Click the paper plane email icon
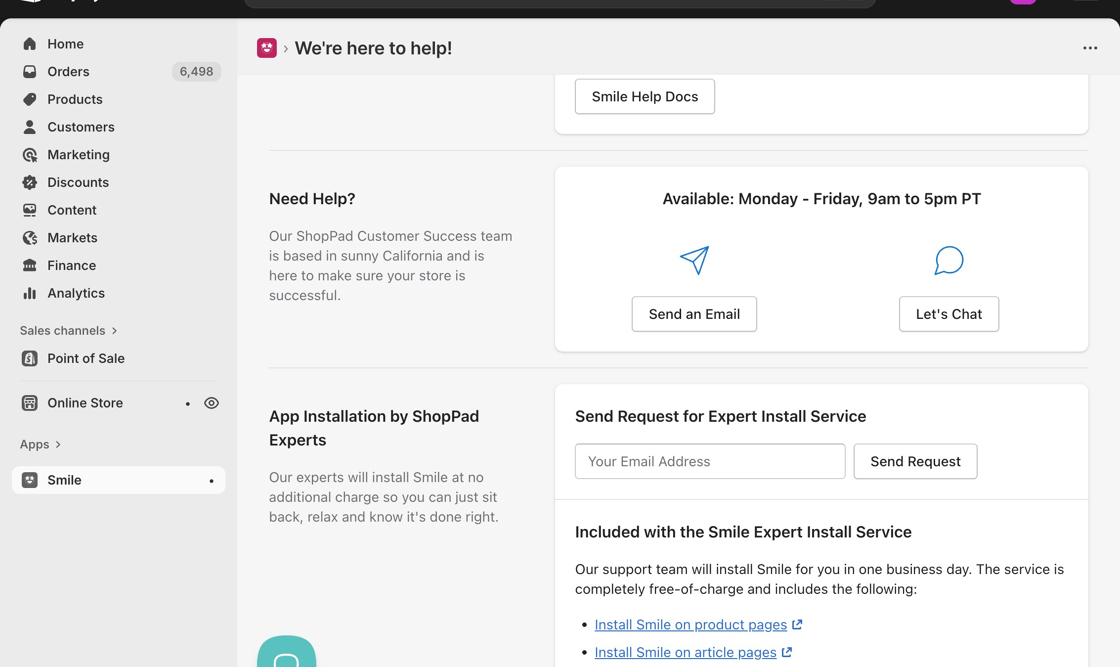The height and width of the screenshot is (667, 1120). (x=694, y=260)
